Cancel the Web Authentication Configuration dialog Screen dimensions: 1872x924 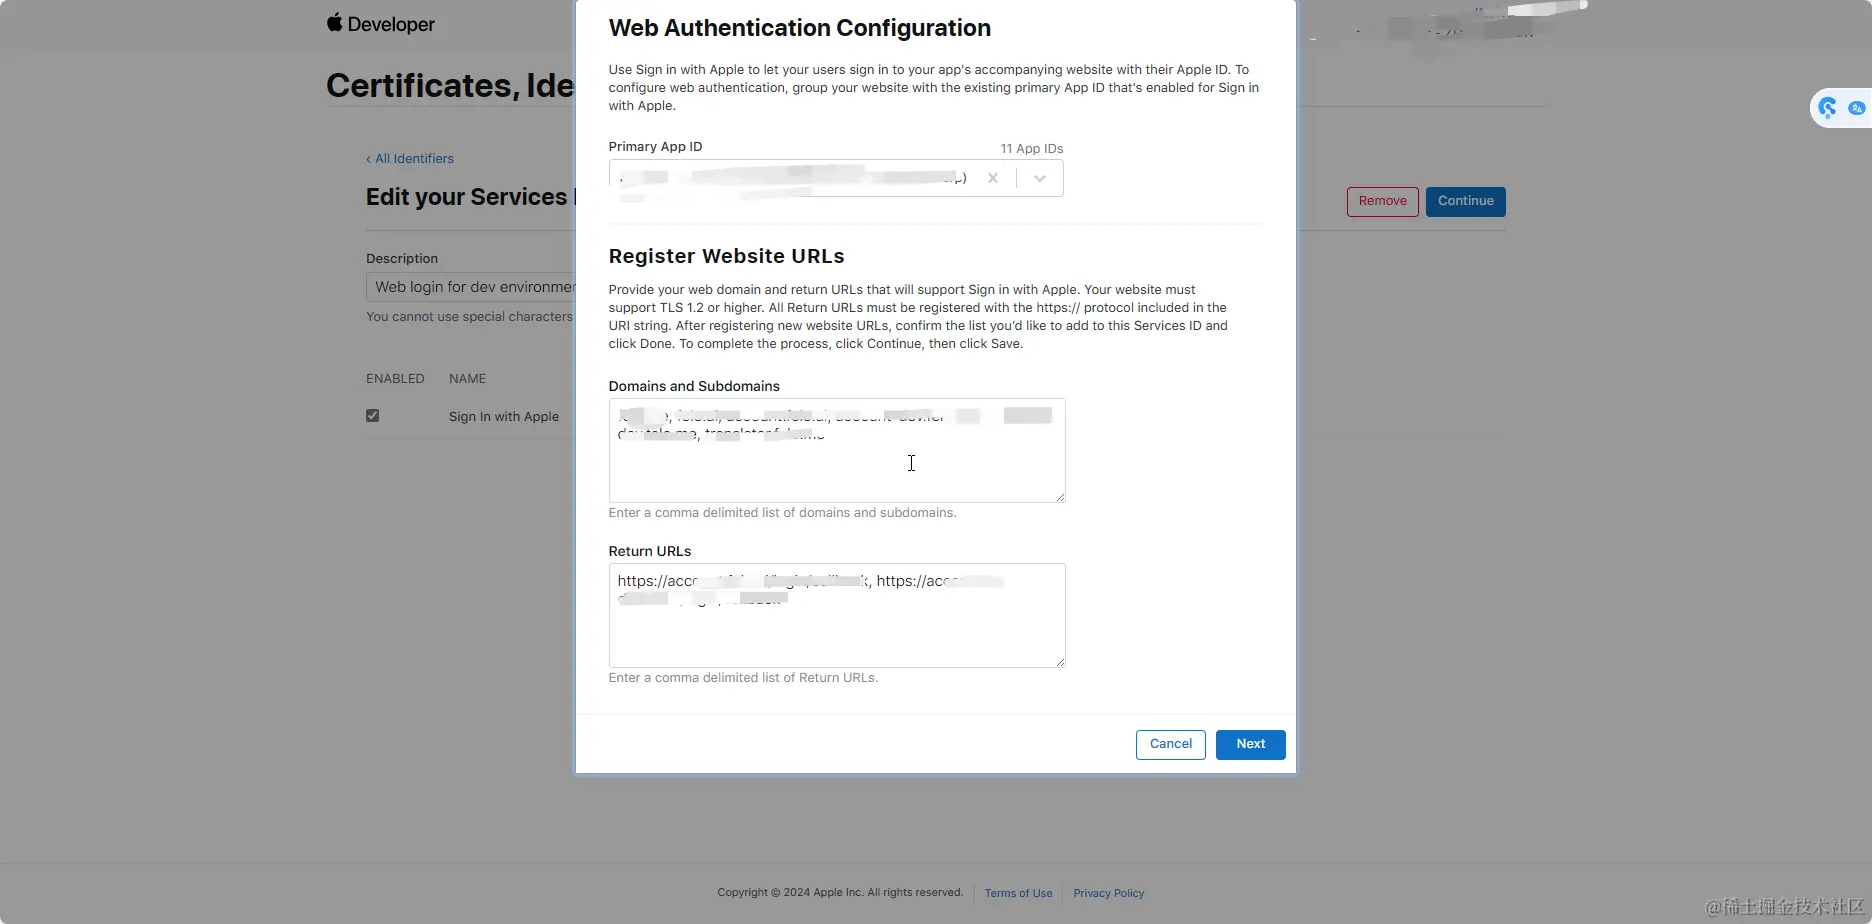[x=1170, y=744]
